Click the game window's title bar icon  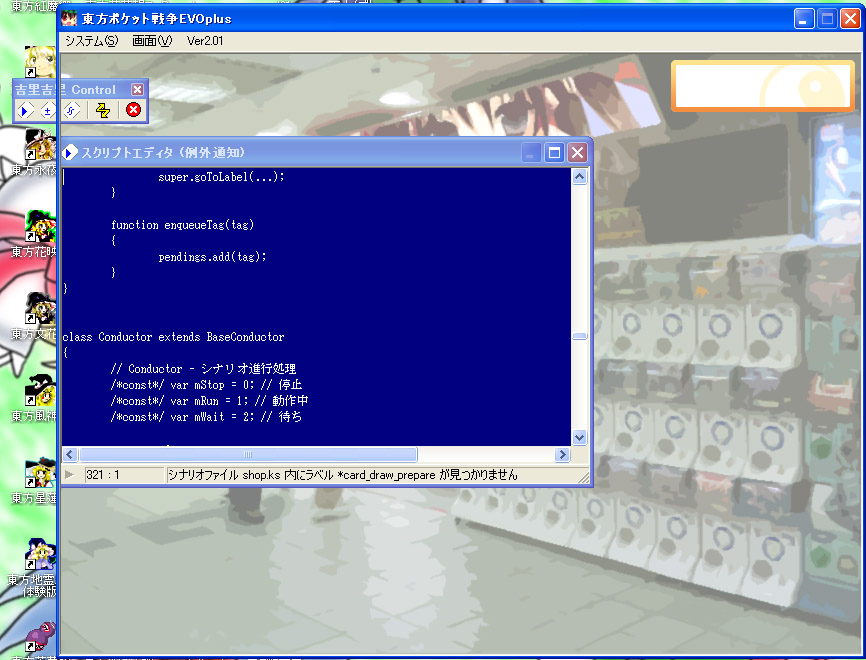pyautogui.click(x=69, y=18)
